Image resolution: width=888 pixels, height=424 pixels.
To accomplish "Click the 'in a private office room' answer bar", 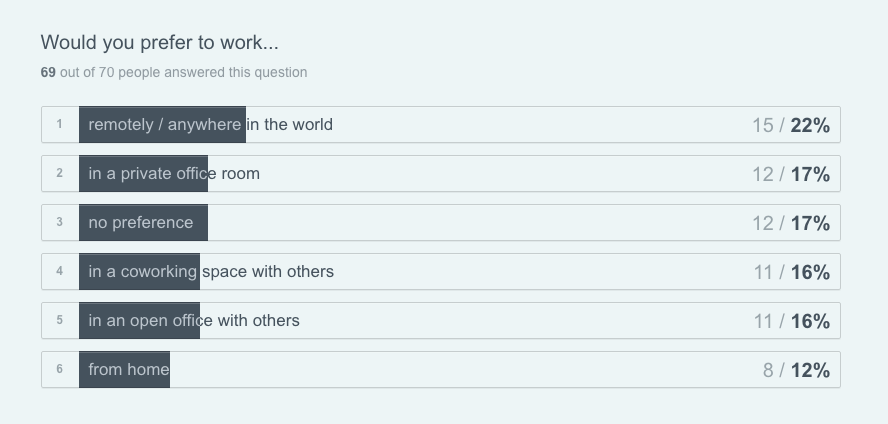I will [x=174, y=174].
